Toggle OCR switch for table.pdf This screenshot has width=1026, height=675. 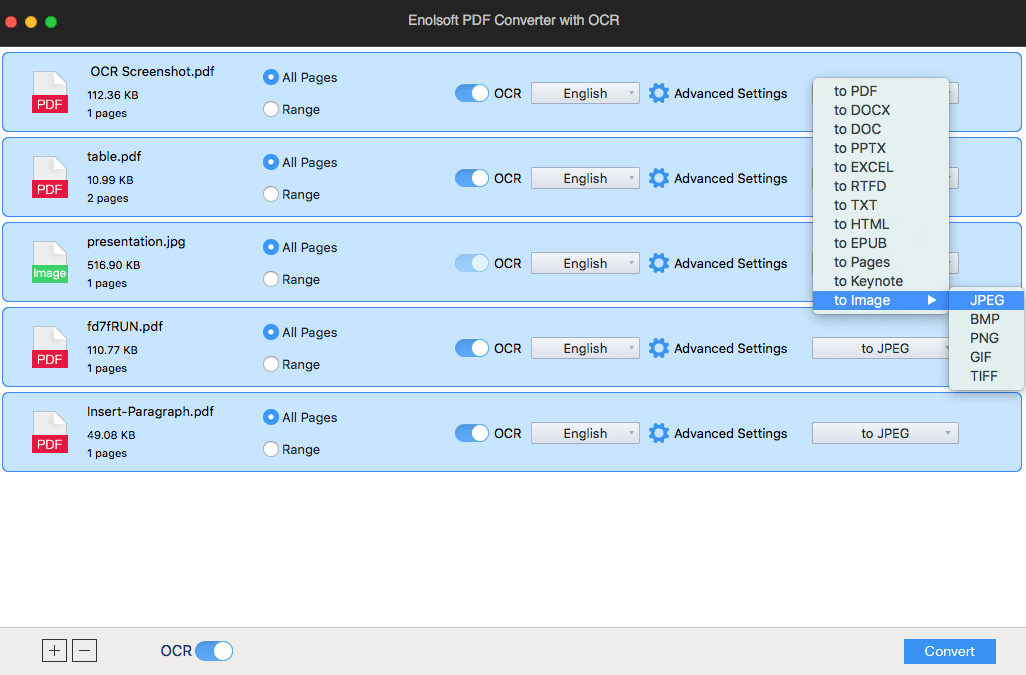click(x=472, y=178)
